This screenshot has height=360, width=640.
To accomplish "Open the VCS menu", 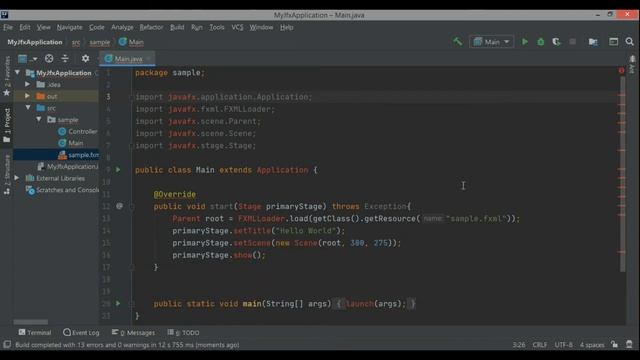I will click(x=237, y=27).
